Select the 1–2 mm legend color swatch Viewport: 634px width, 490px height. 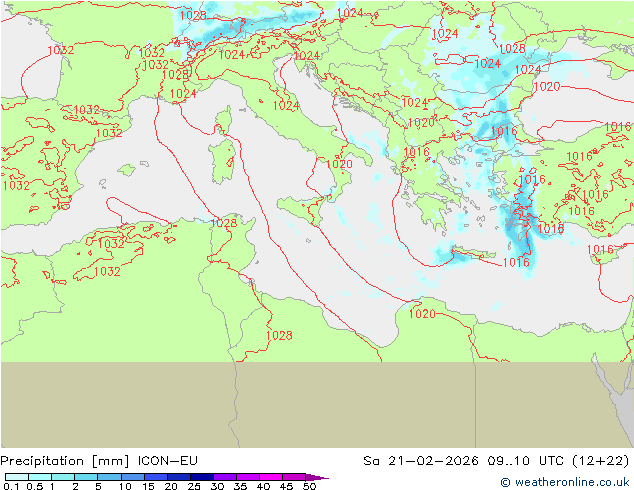(63, 477)
